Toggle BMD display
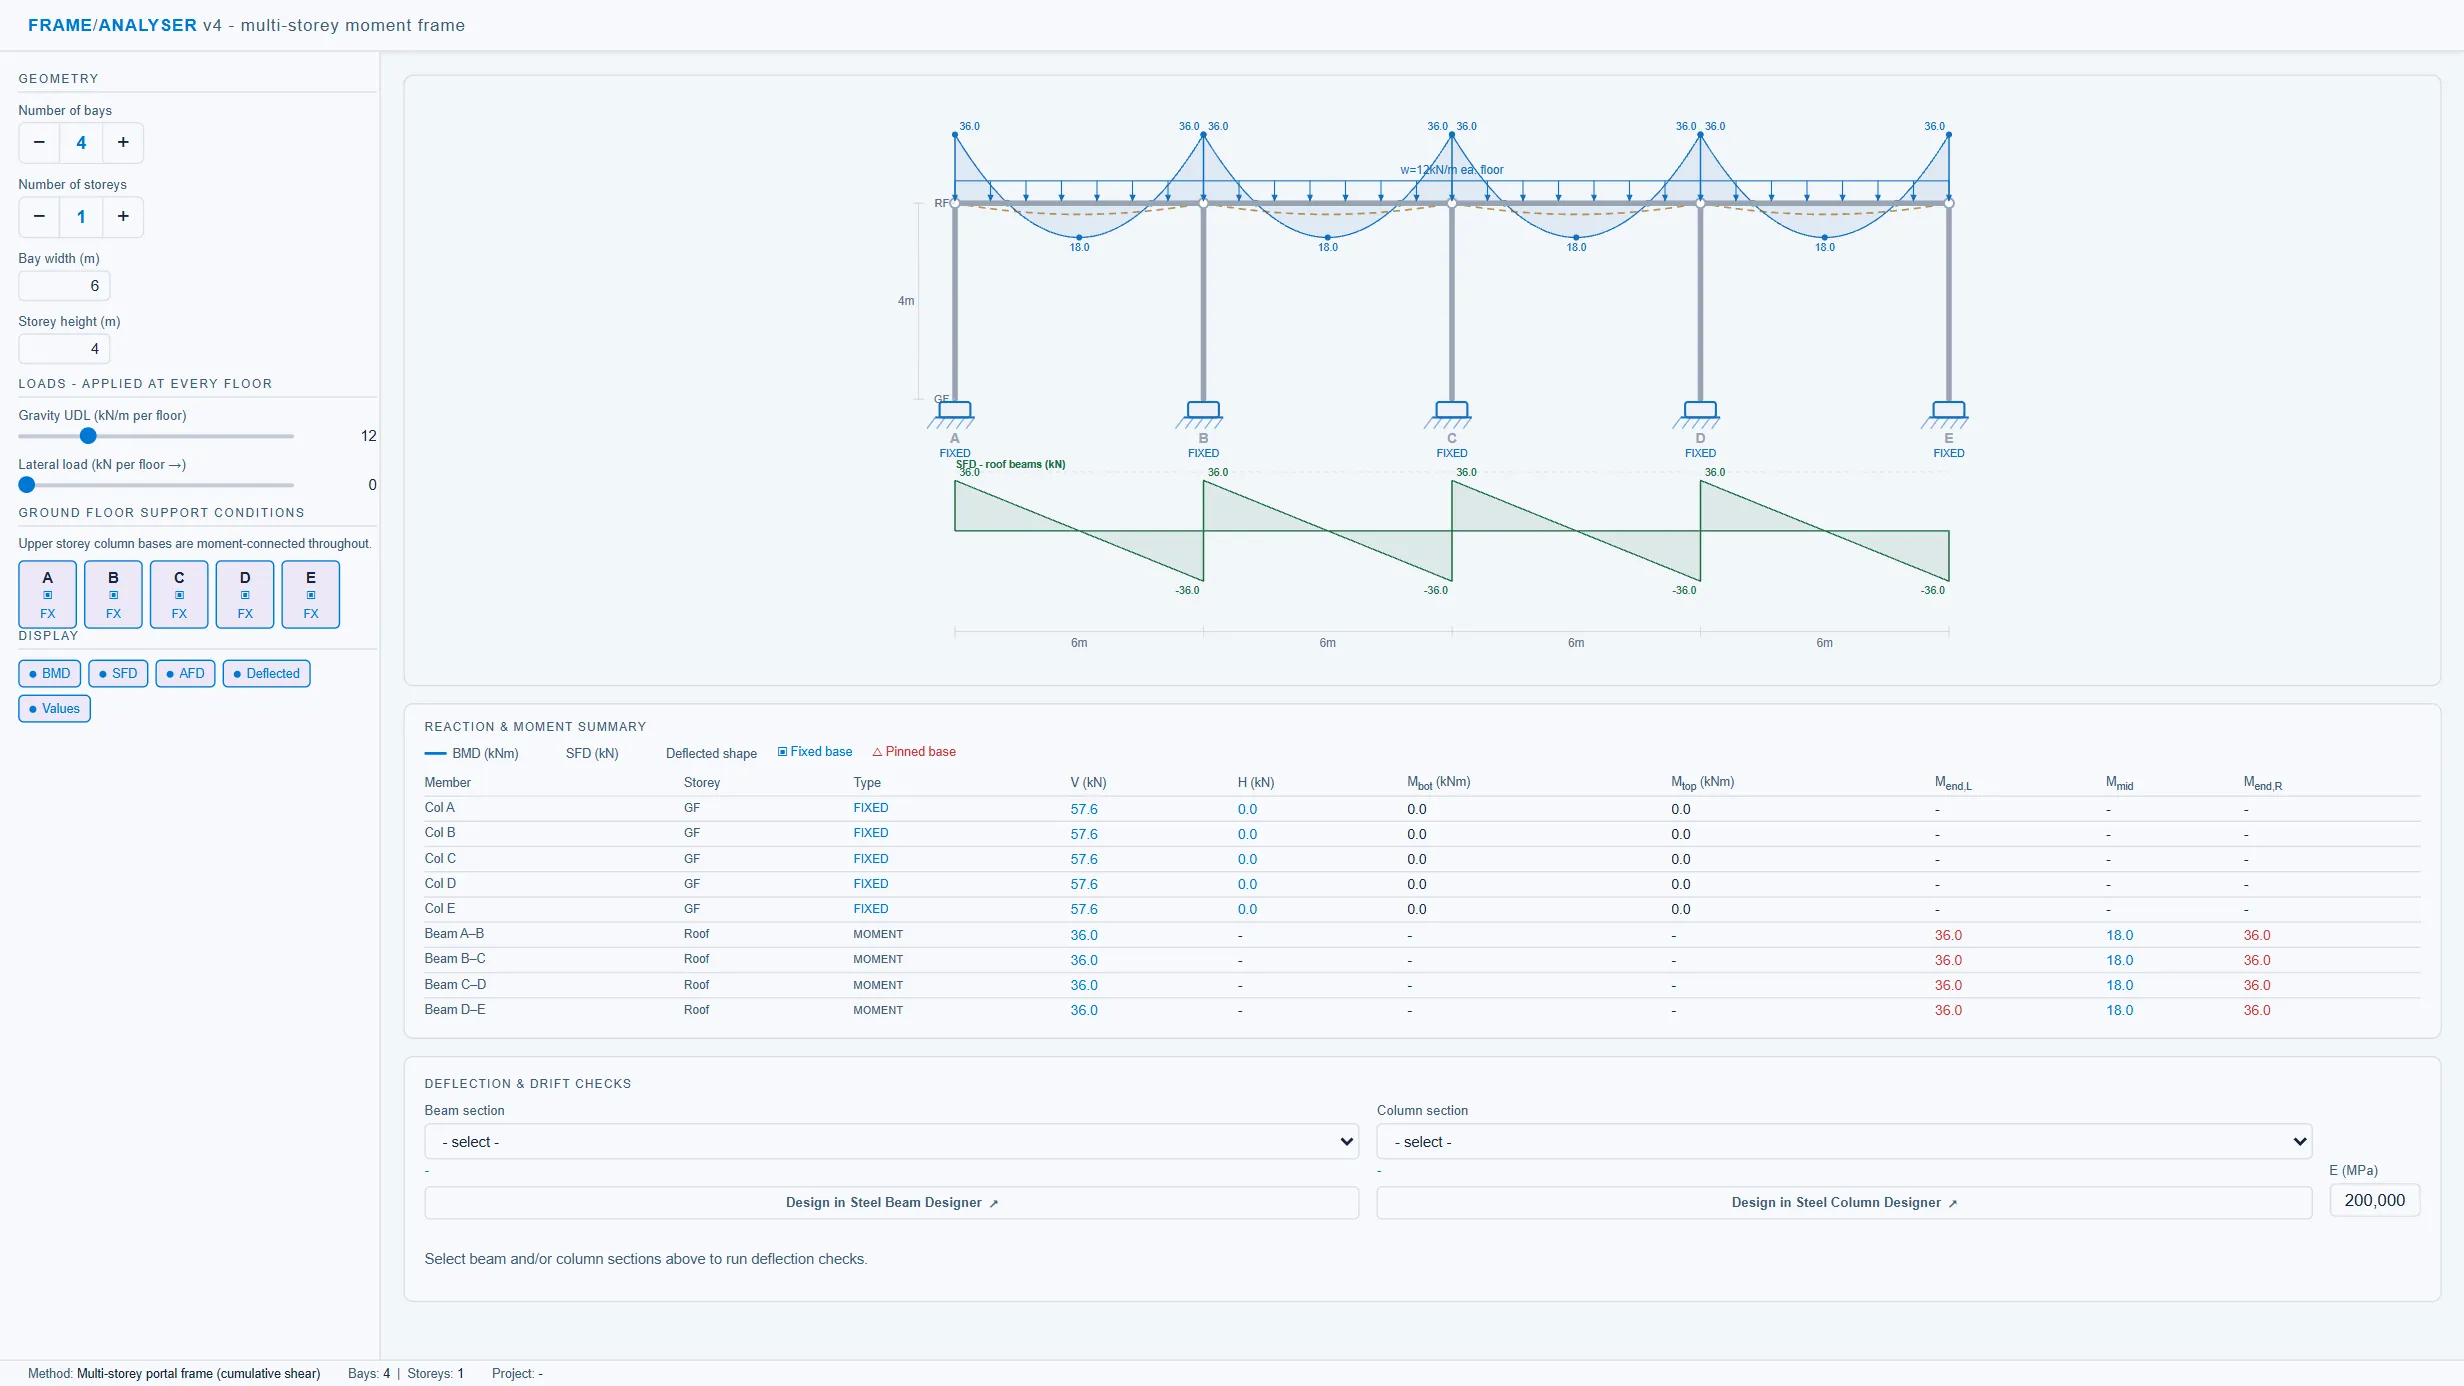2464x1386 pixels. (49, 673)
